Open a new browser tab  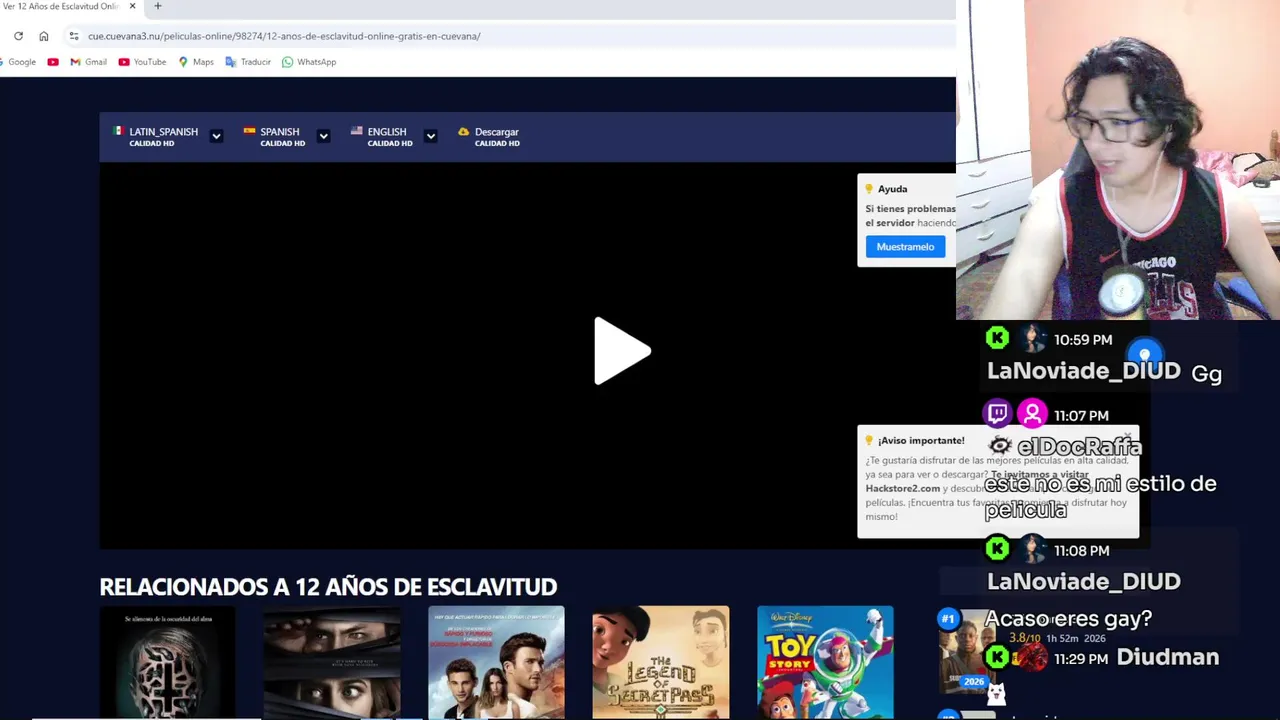coord(157,6)
